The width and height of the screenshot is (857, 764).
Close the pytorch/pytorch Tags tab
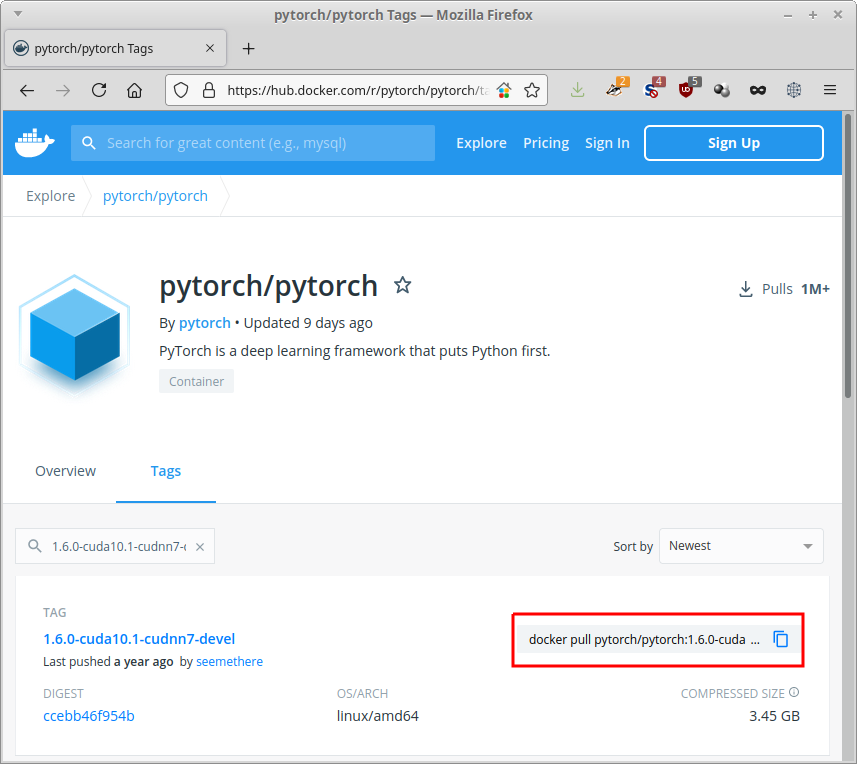point(210,49)
